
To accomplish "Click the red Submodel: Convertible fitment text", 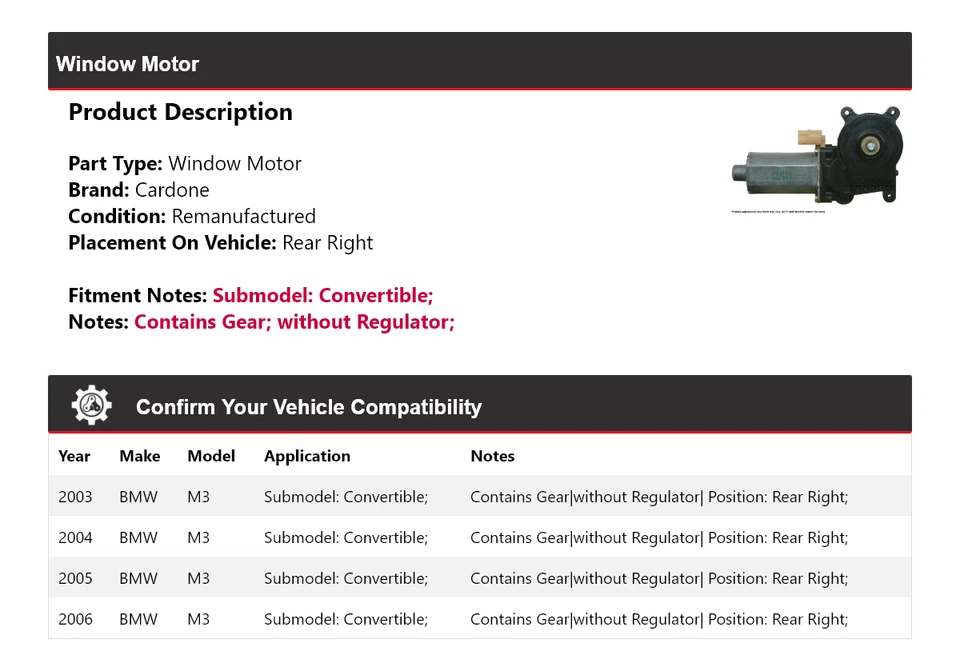I will [x=322, y=296].
